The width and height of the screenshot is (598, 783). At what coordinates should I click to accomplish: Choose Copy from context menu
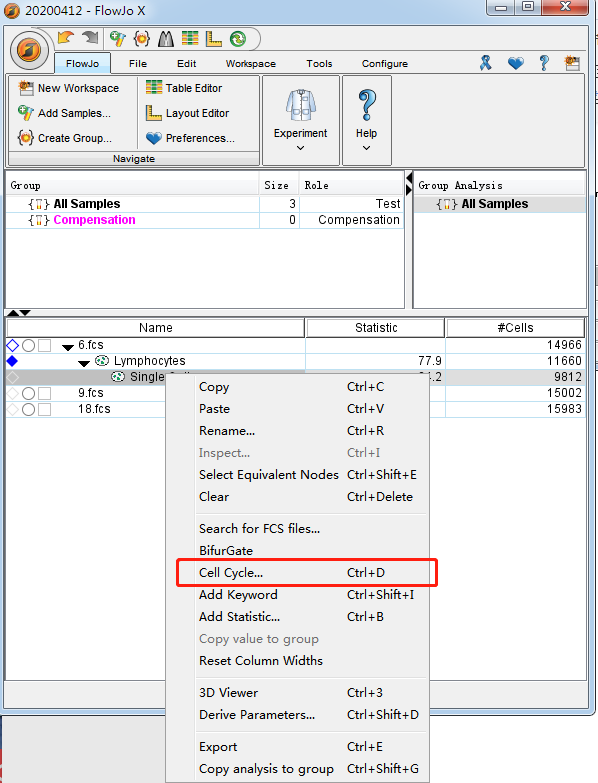[x=298, y=387]
